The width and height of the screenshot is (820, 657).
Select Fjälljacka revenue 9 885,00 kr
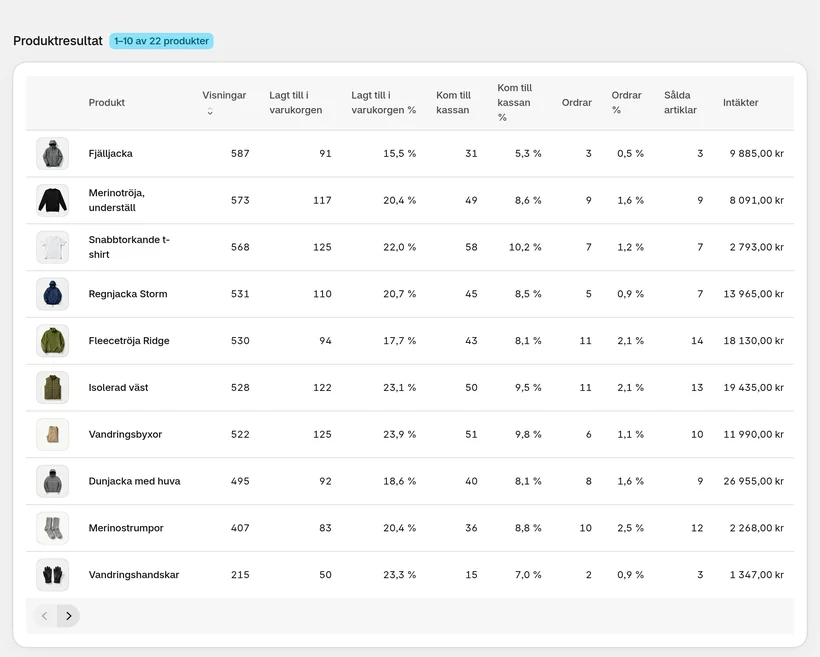[x=757, y=153]
